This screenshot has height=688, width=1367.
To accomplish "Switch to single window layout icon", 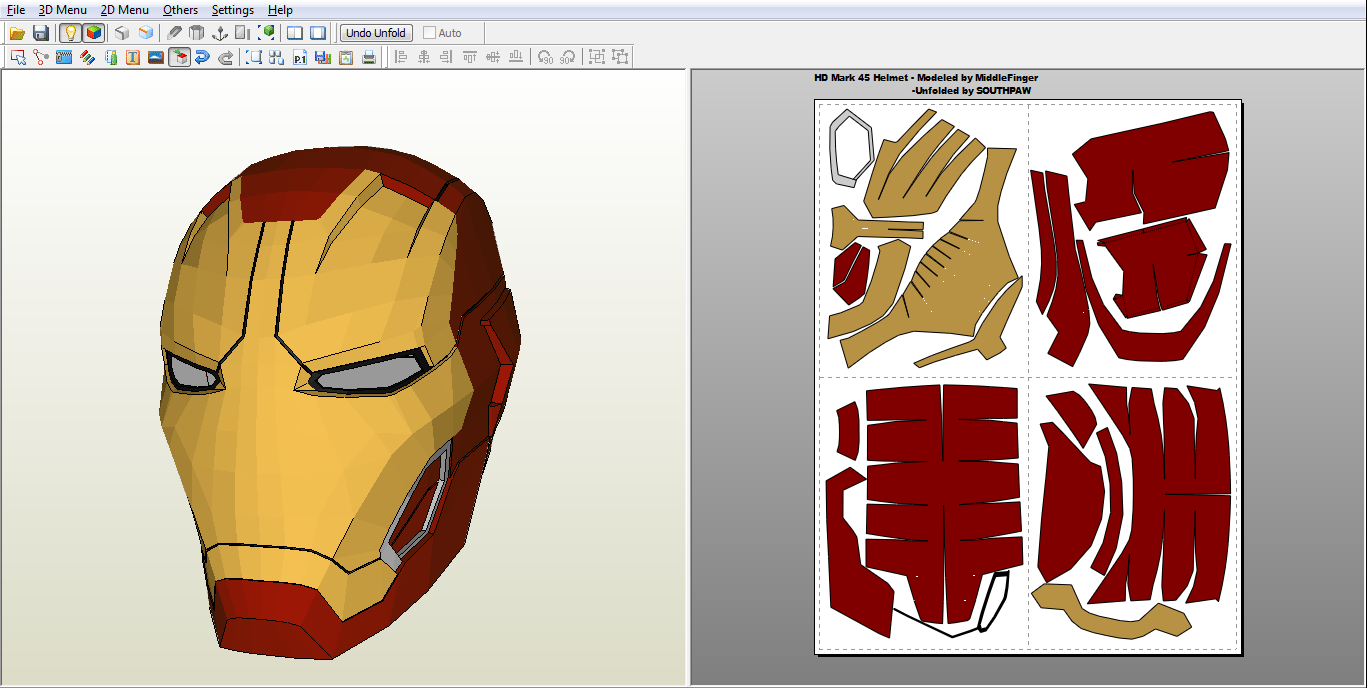I will (x=318, y=33).
